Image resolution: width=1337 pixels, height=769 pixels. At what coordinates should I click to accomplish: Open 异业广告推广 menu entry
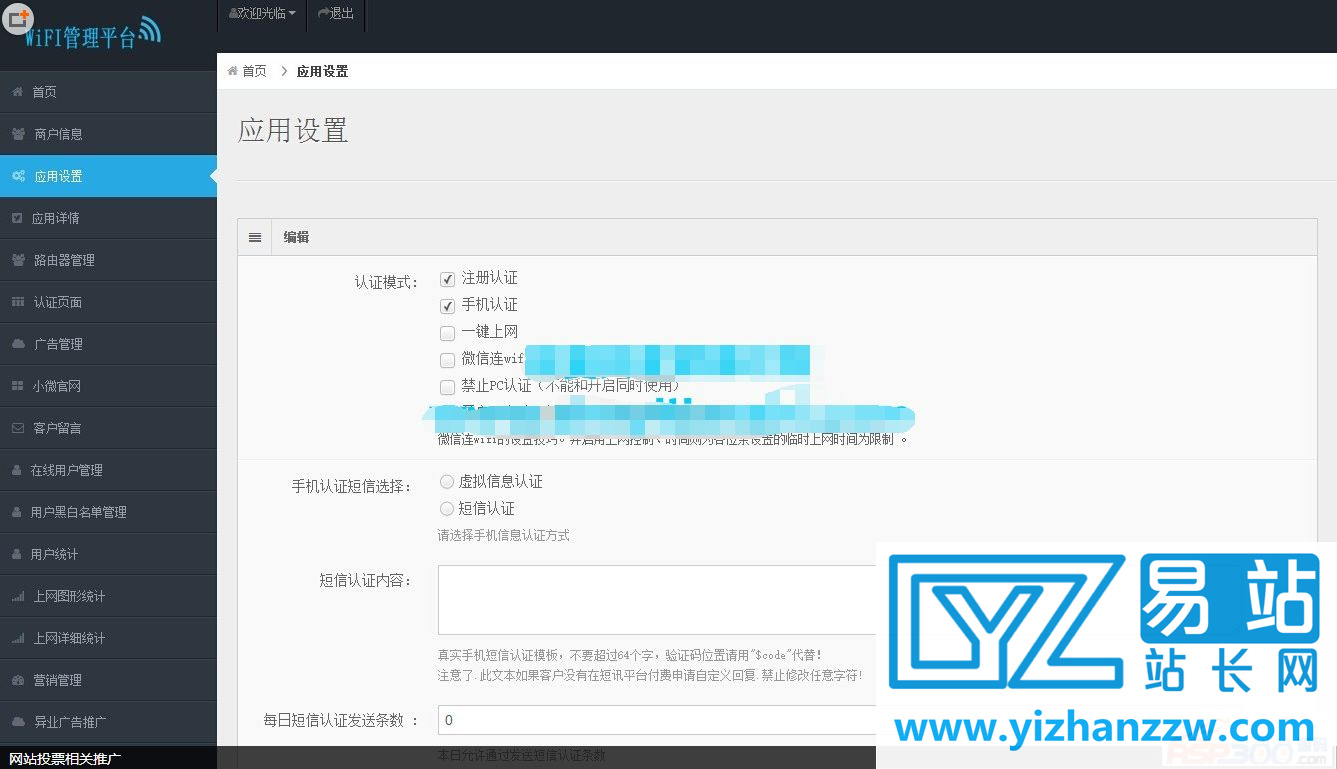coord(108,722)
